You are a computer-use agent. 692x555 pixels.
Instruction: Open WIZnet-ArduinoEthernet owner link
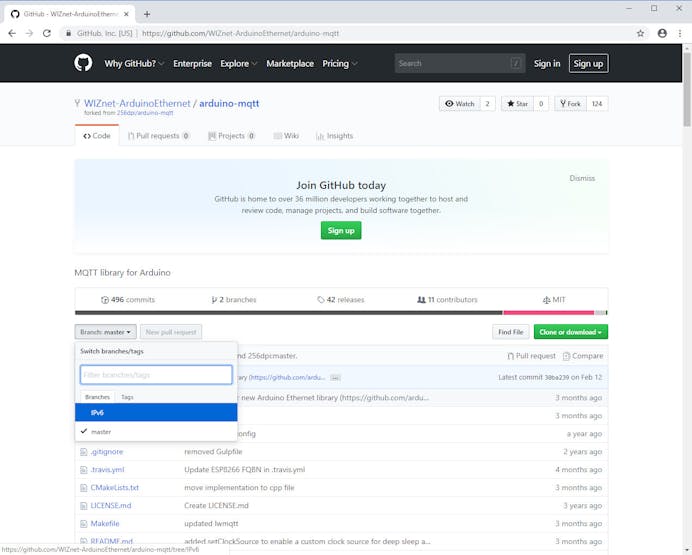pyautogui.click(x=137, y=103)
